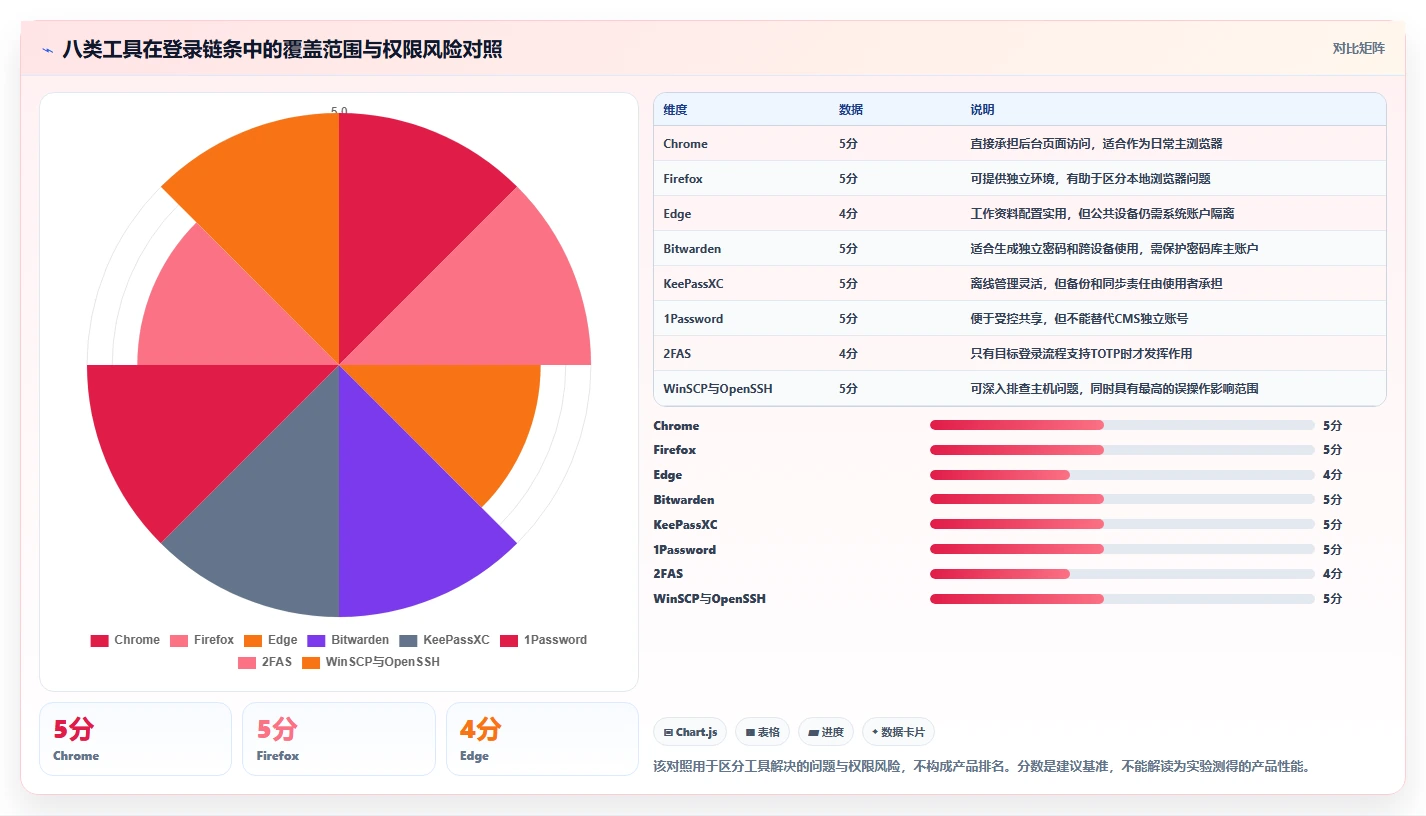Click the Bitwarden label in the progress list
The height and width of the screenshot is (816, 1426).
[684, 500]
